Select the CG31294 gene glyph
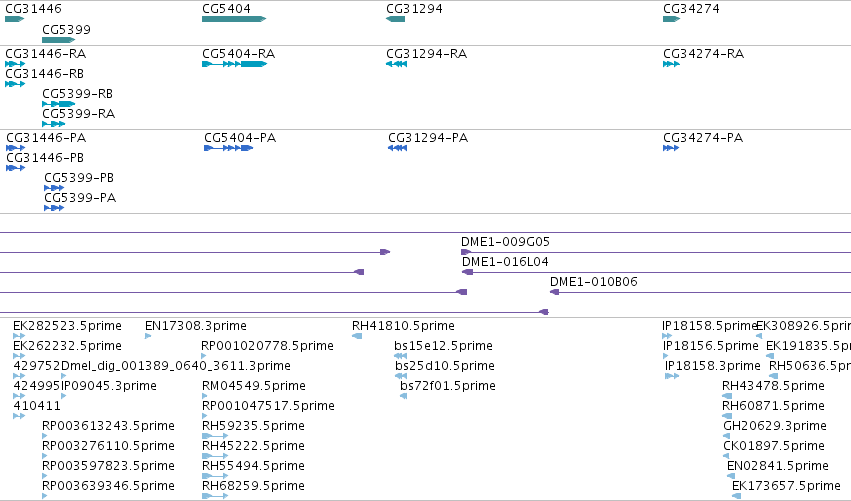 tap(396, 19)
